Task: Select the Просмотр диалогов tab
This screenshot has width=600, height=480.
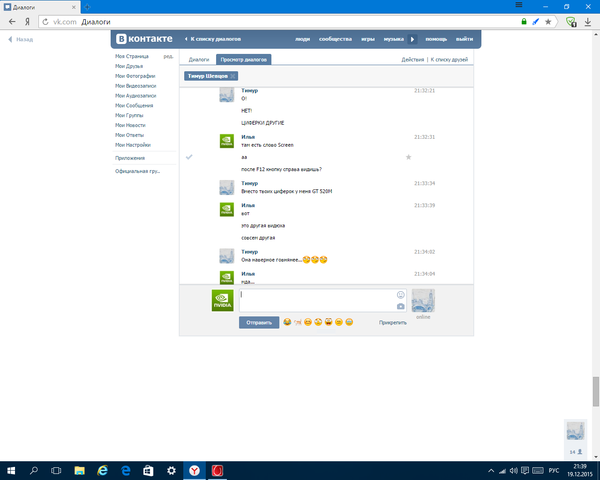Action: 244,60
